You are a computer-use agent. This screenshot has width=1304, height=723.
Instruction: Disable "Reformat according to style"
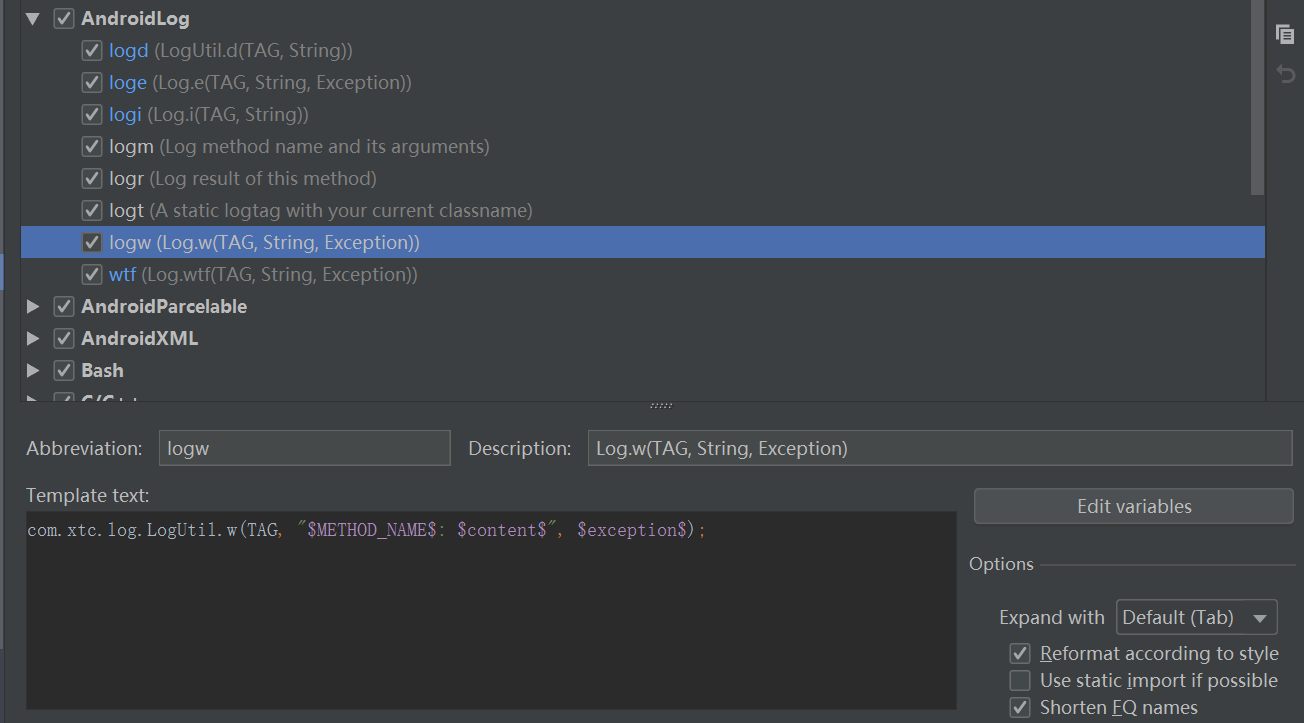pos(1019,653)
